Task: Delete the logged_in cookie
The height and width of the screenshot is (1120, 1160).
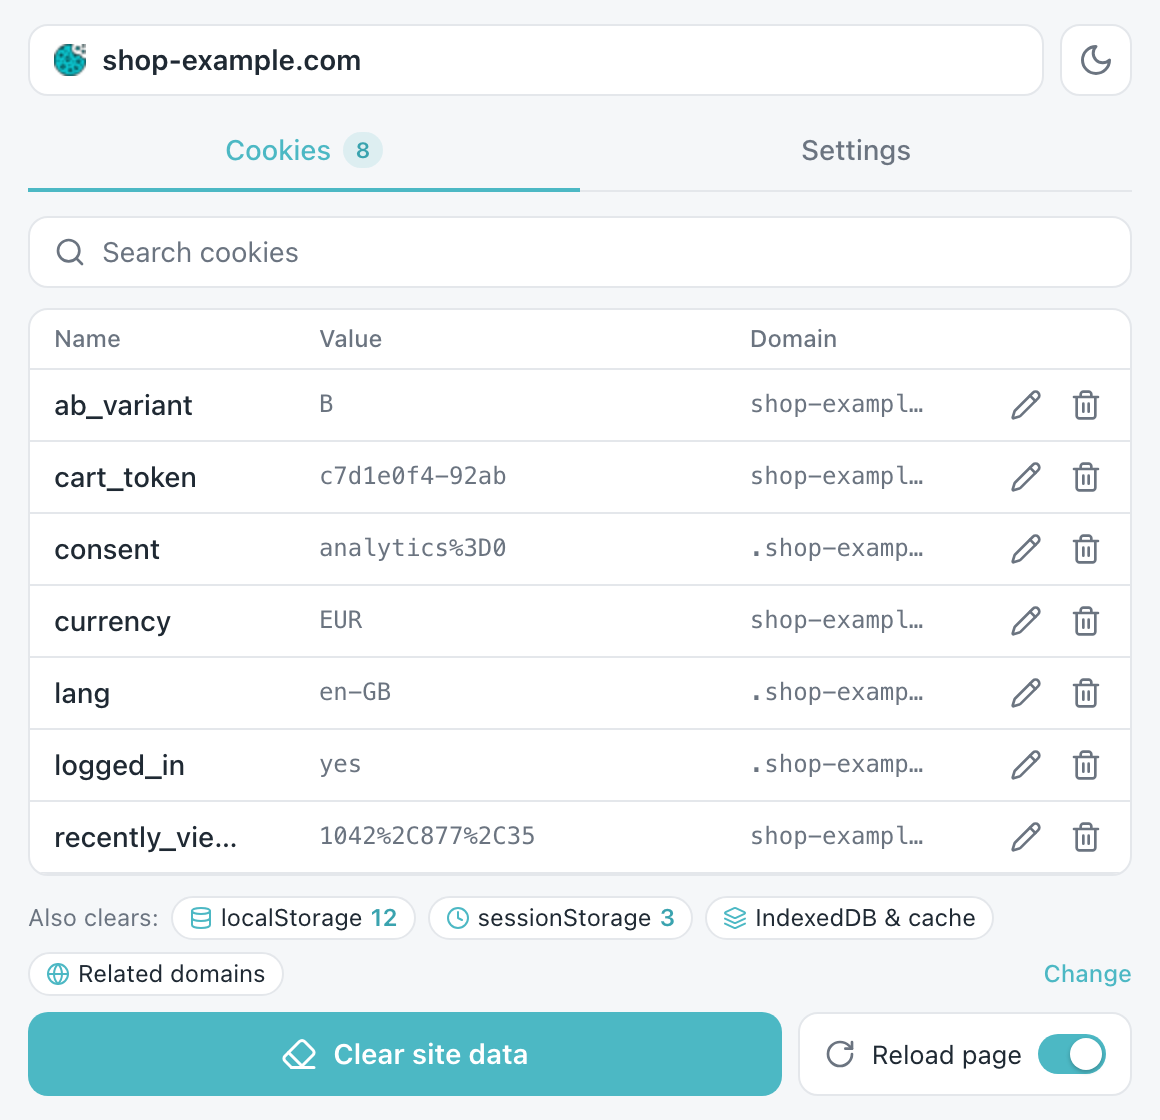Action: coord(1086,765)
